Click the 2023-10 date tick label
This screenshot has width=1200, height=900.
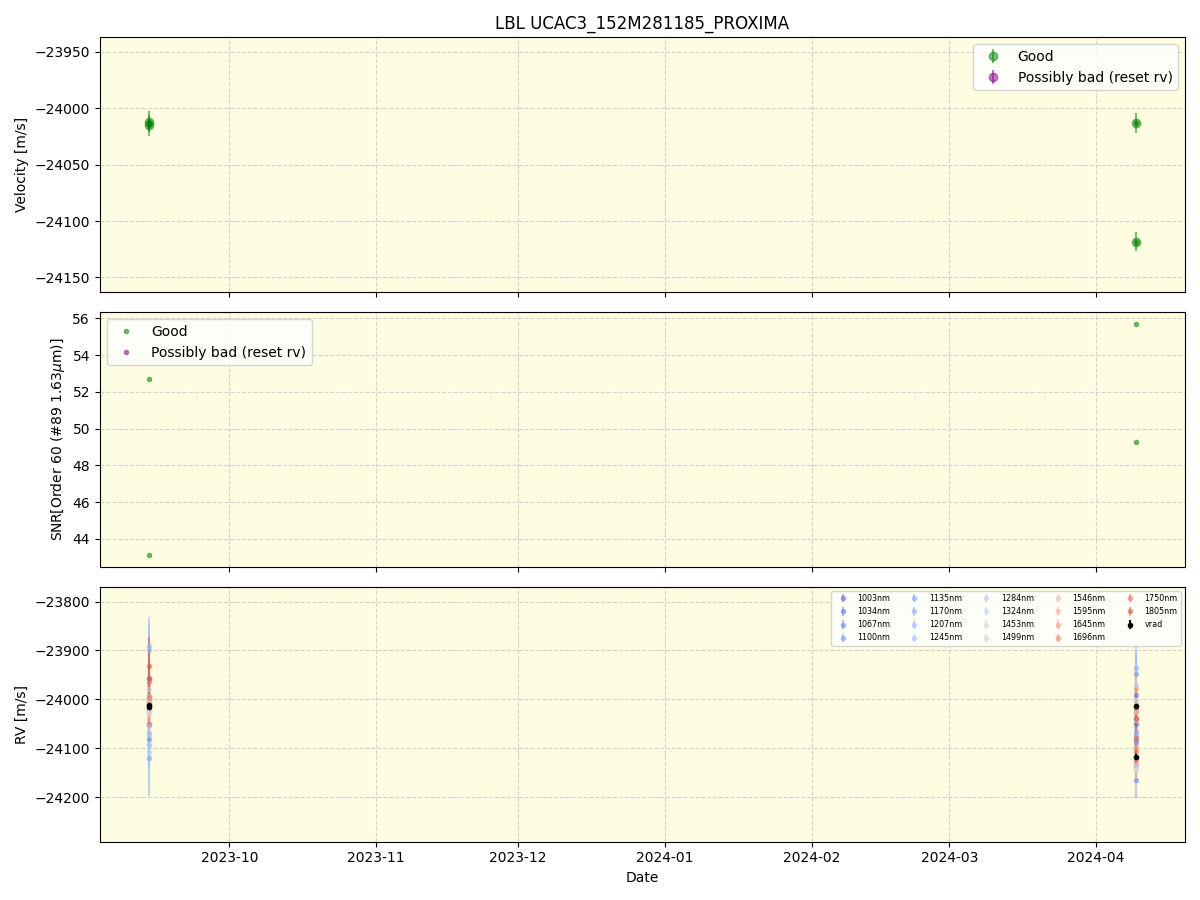click(229, 857)
